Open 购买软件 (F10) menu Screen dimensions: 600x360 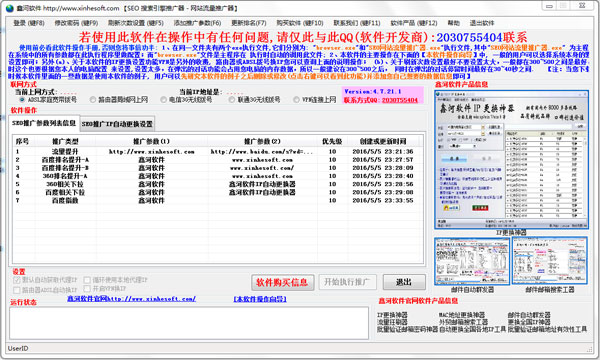(300, 23)
